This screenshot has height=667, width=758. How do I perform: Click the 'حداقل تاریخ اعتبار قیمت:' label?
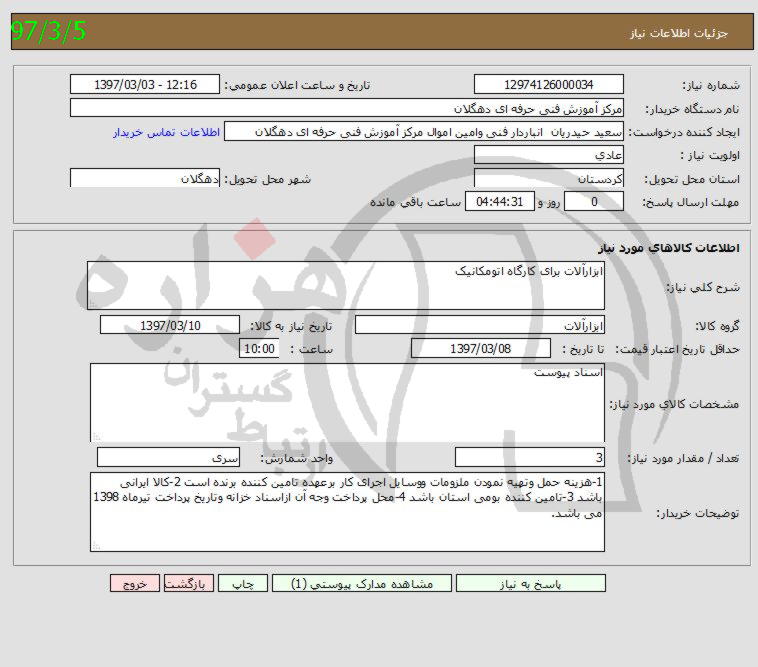pos(677,349)
